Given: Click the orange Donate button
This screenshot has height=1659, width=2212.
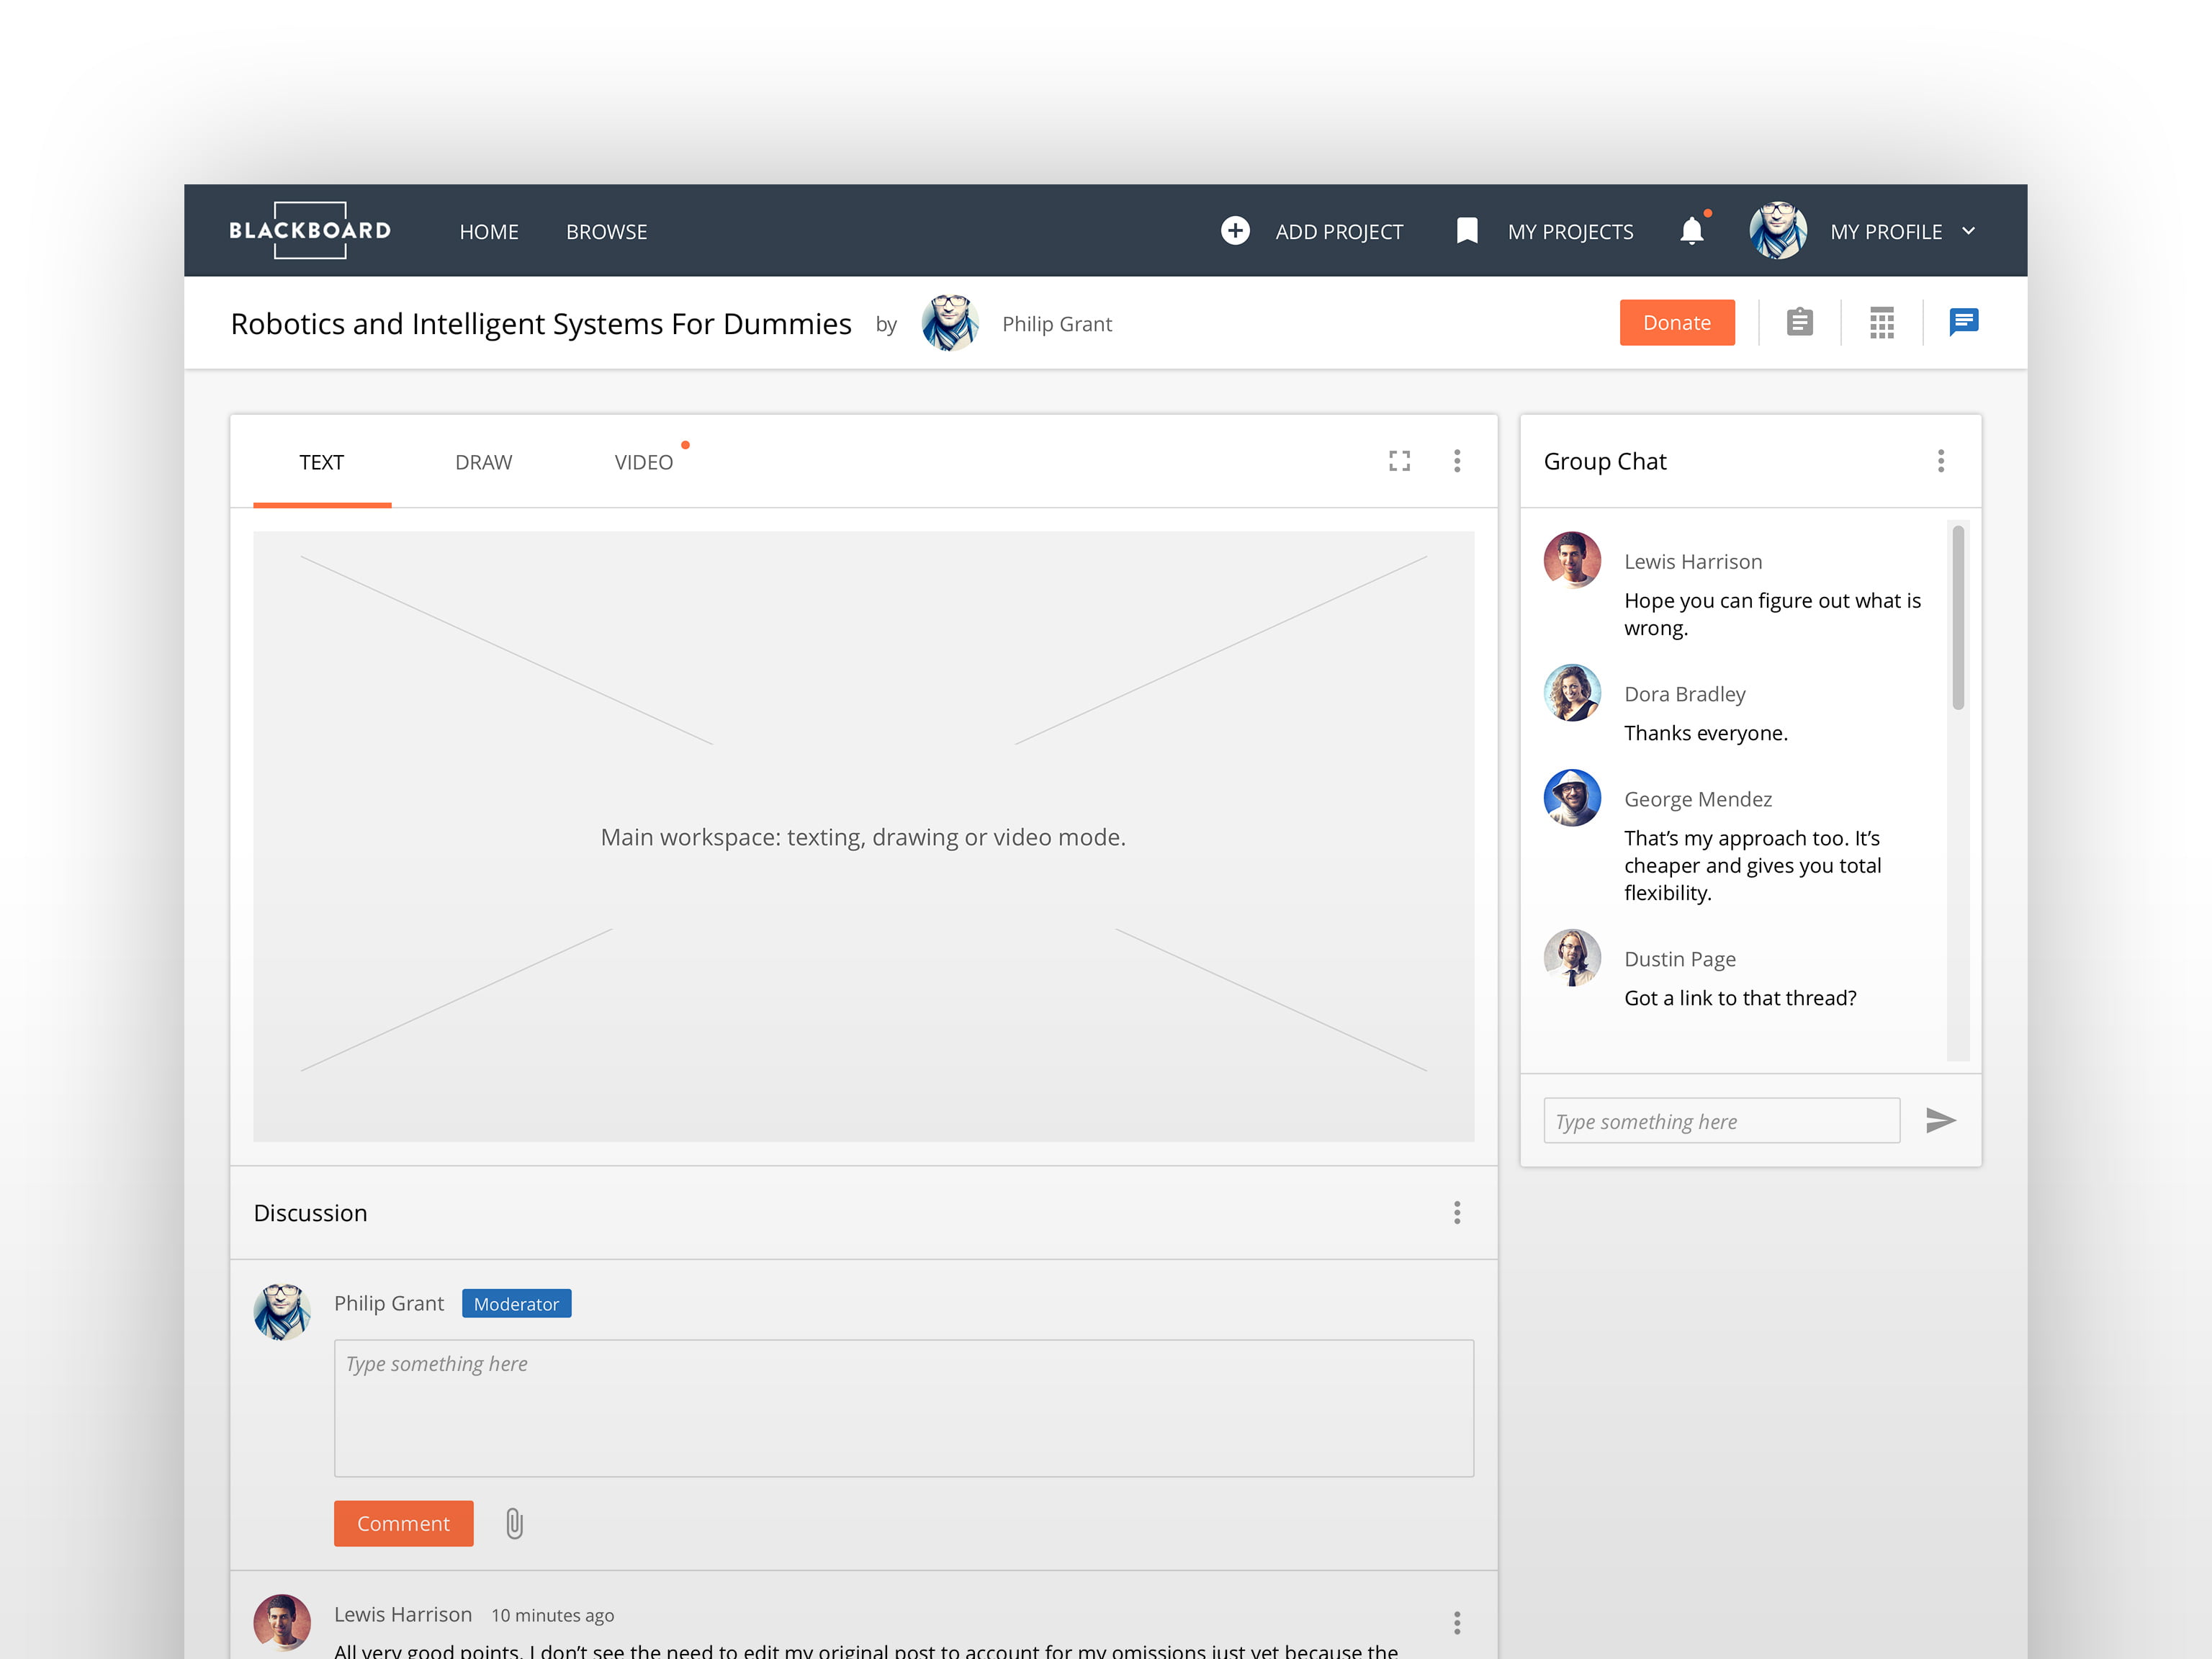Looking at the screenshot, I should coord(1676,322).
